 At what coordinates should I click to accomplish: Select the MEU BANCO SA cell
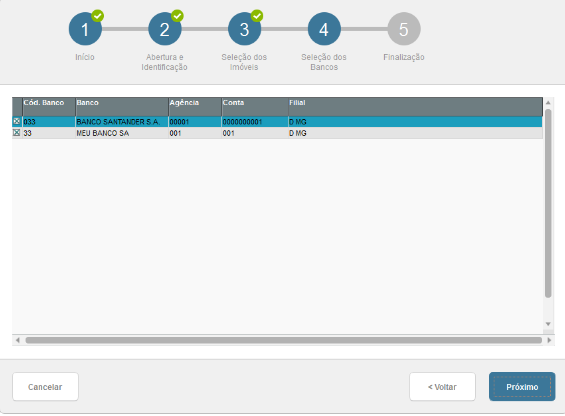coord(122,133)
